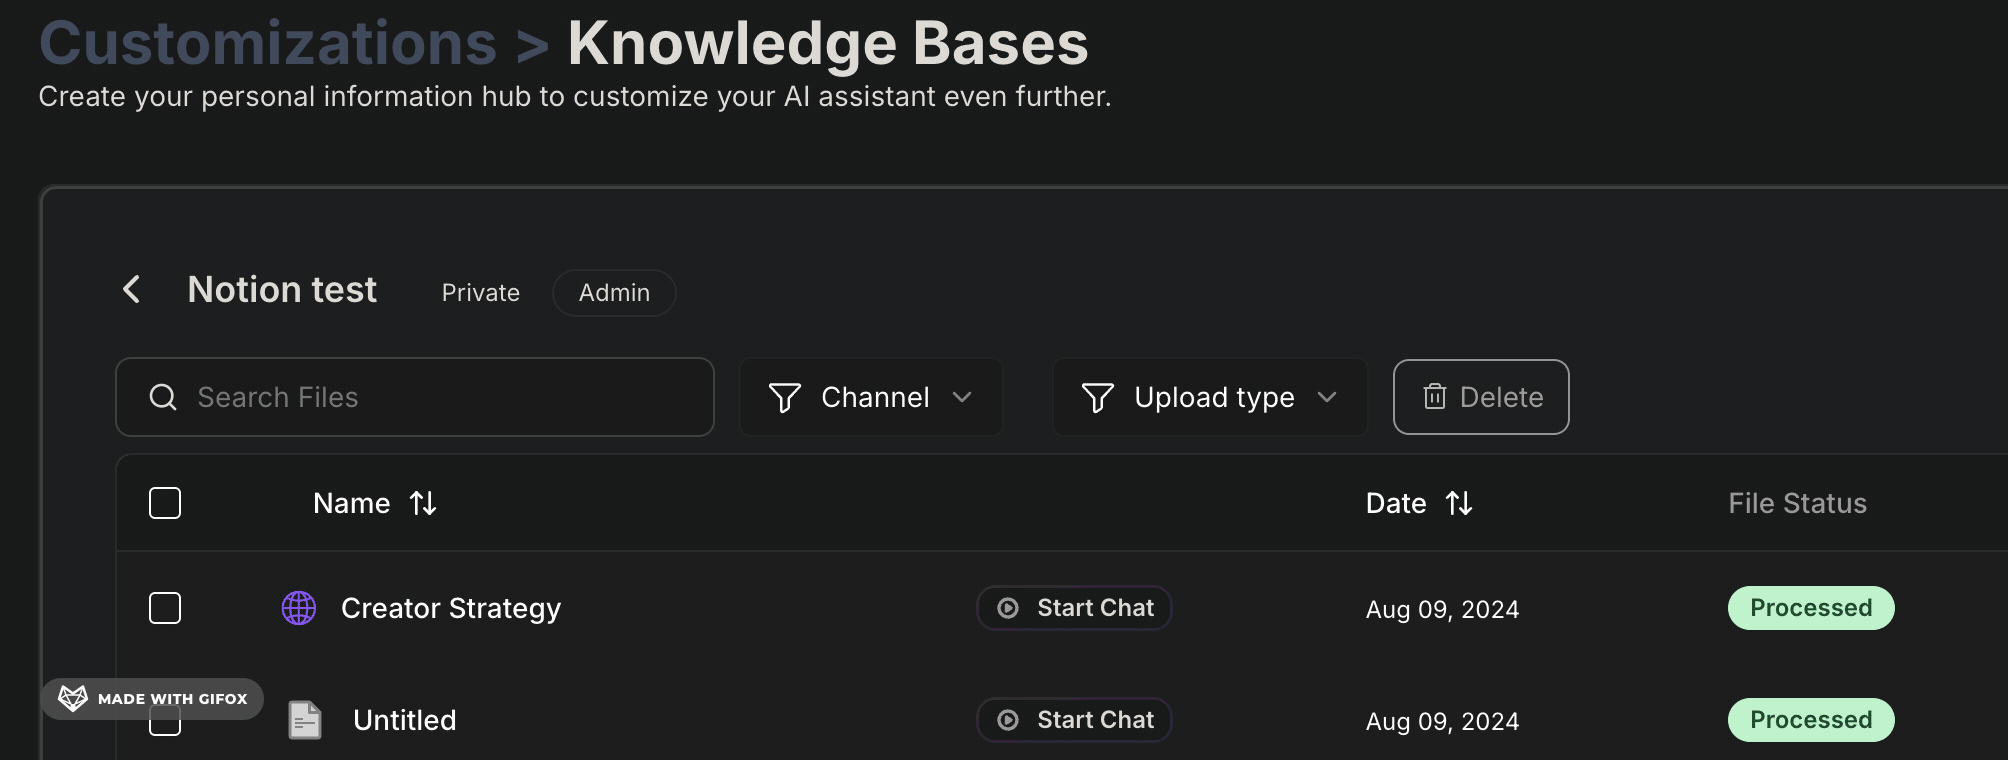Start Chat with the Untitled file
The image size is (2008, 760).
click(x=1074, y=720)
